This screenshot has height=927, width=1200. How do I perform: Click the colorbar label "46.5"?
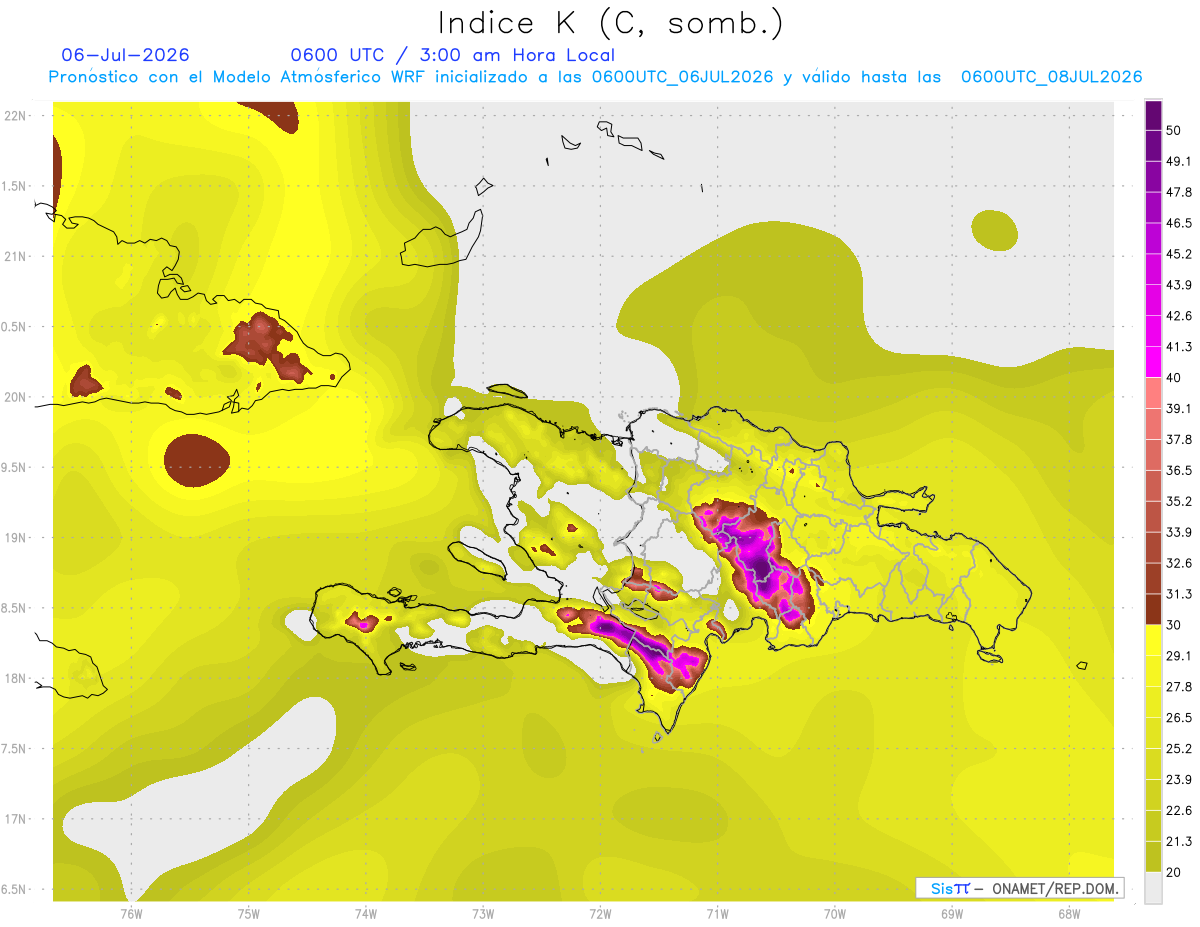point(1179,223)
